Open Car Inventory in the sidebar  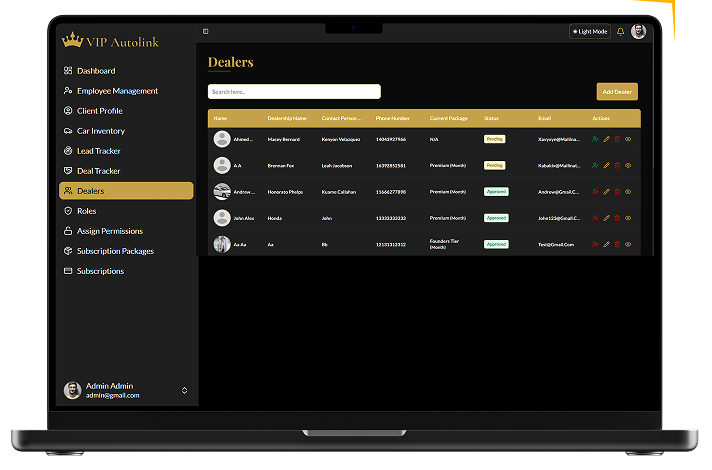tap(101, 131)
